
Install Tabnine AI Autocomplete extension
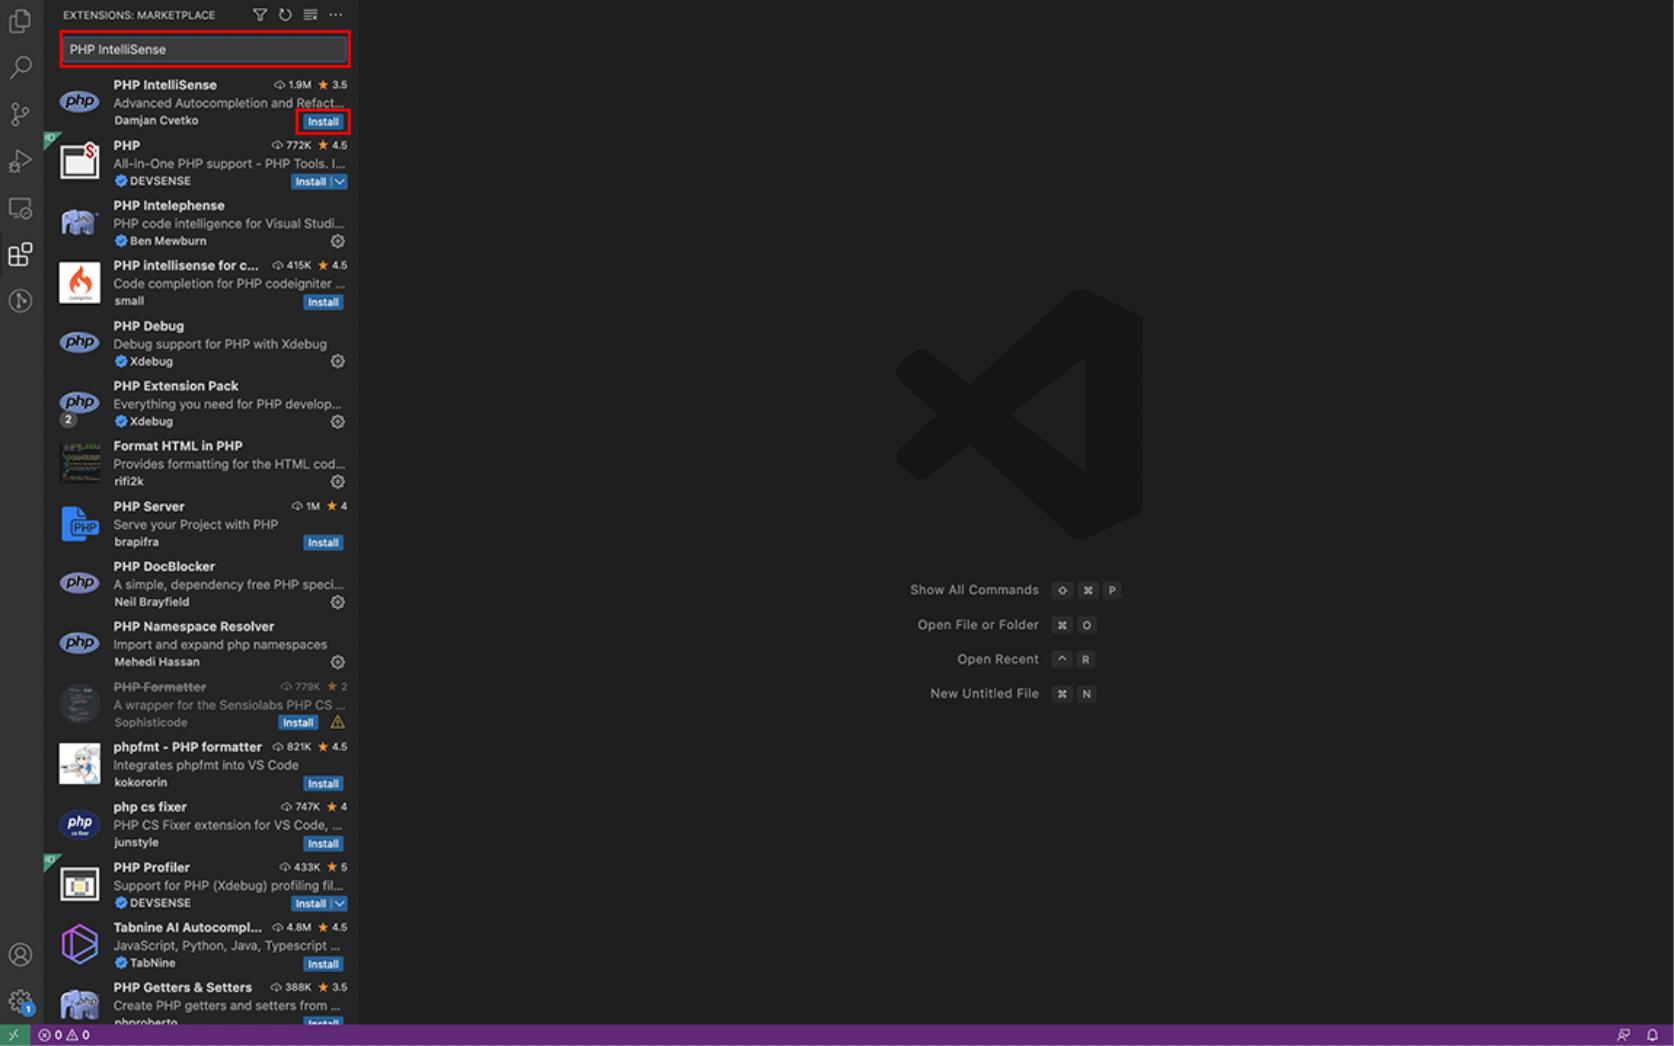pyautogui.click(x=323, y=964)
